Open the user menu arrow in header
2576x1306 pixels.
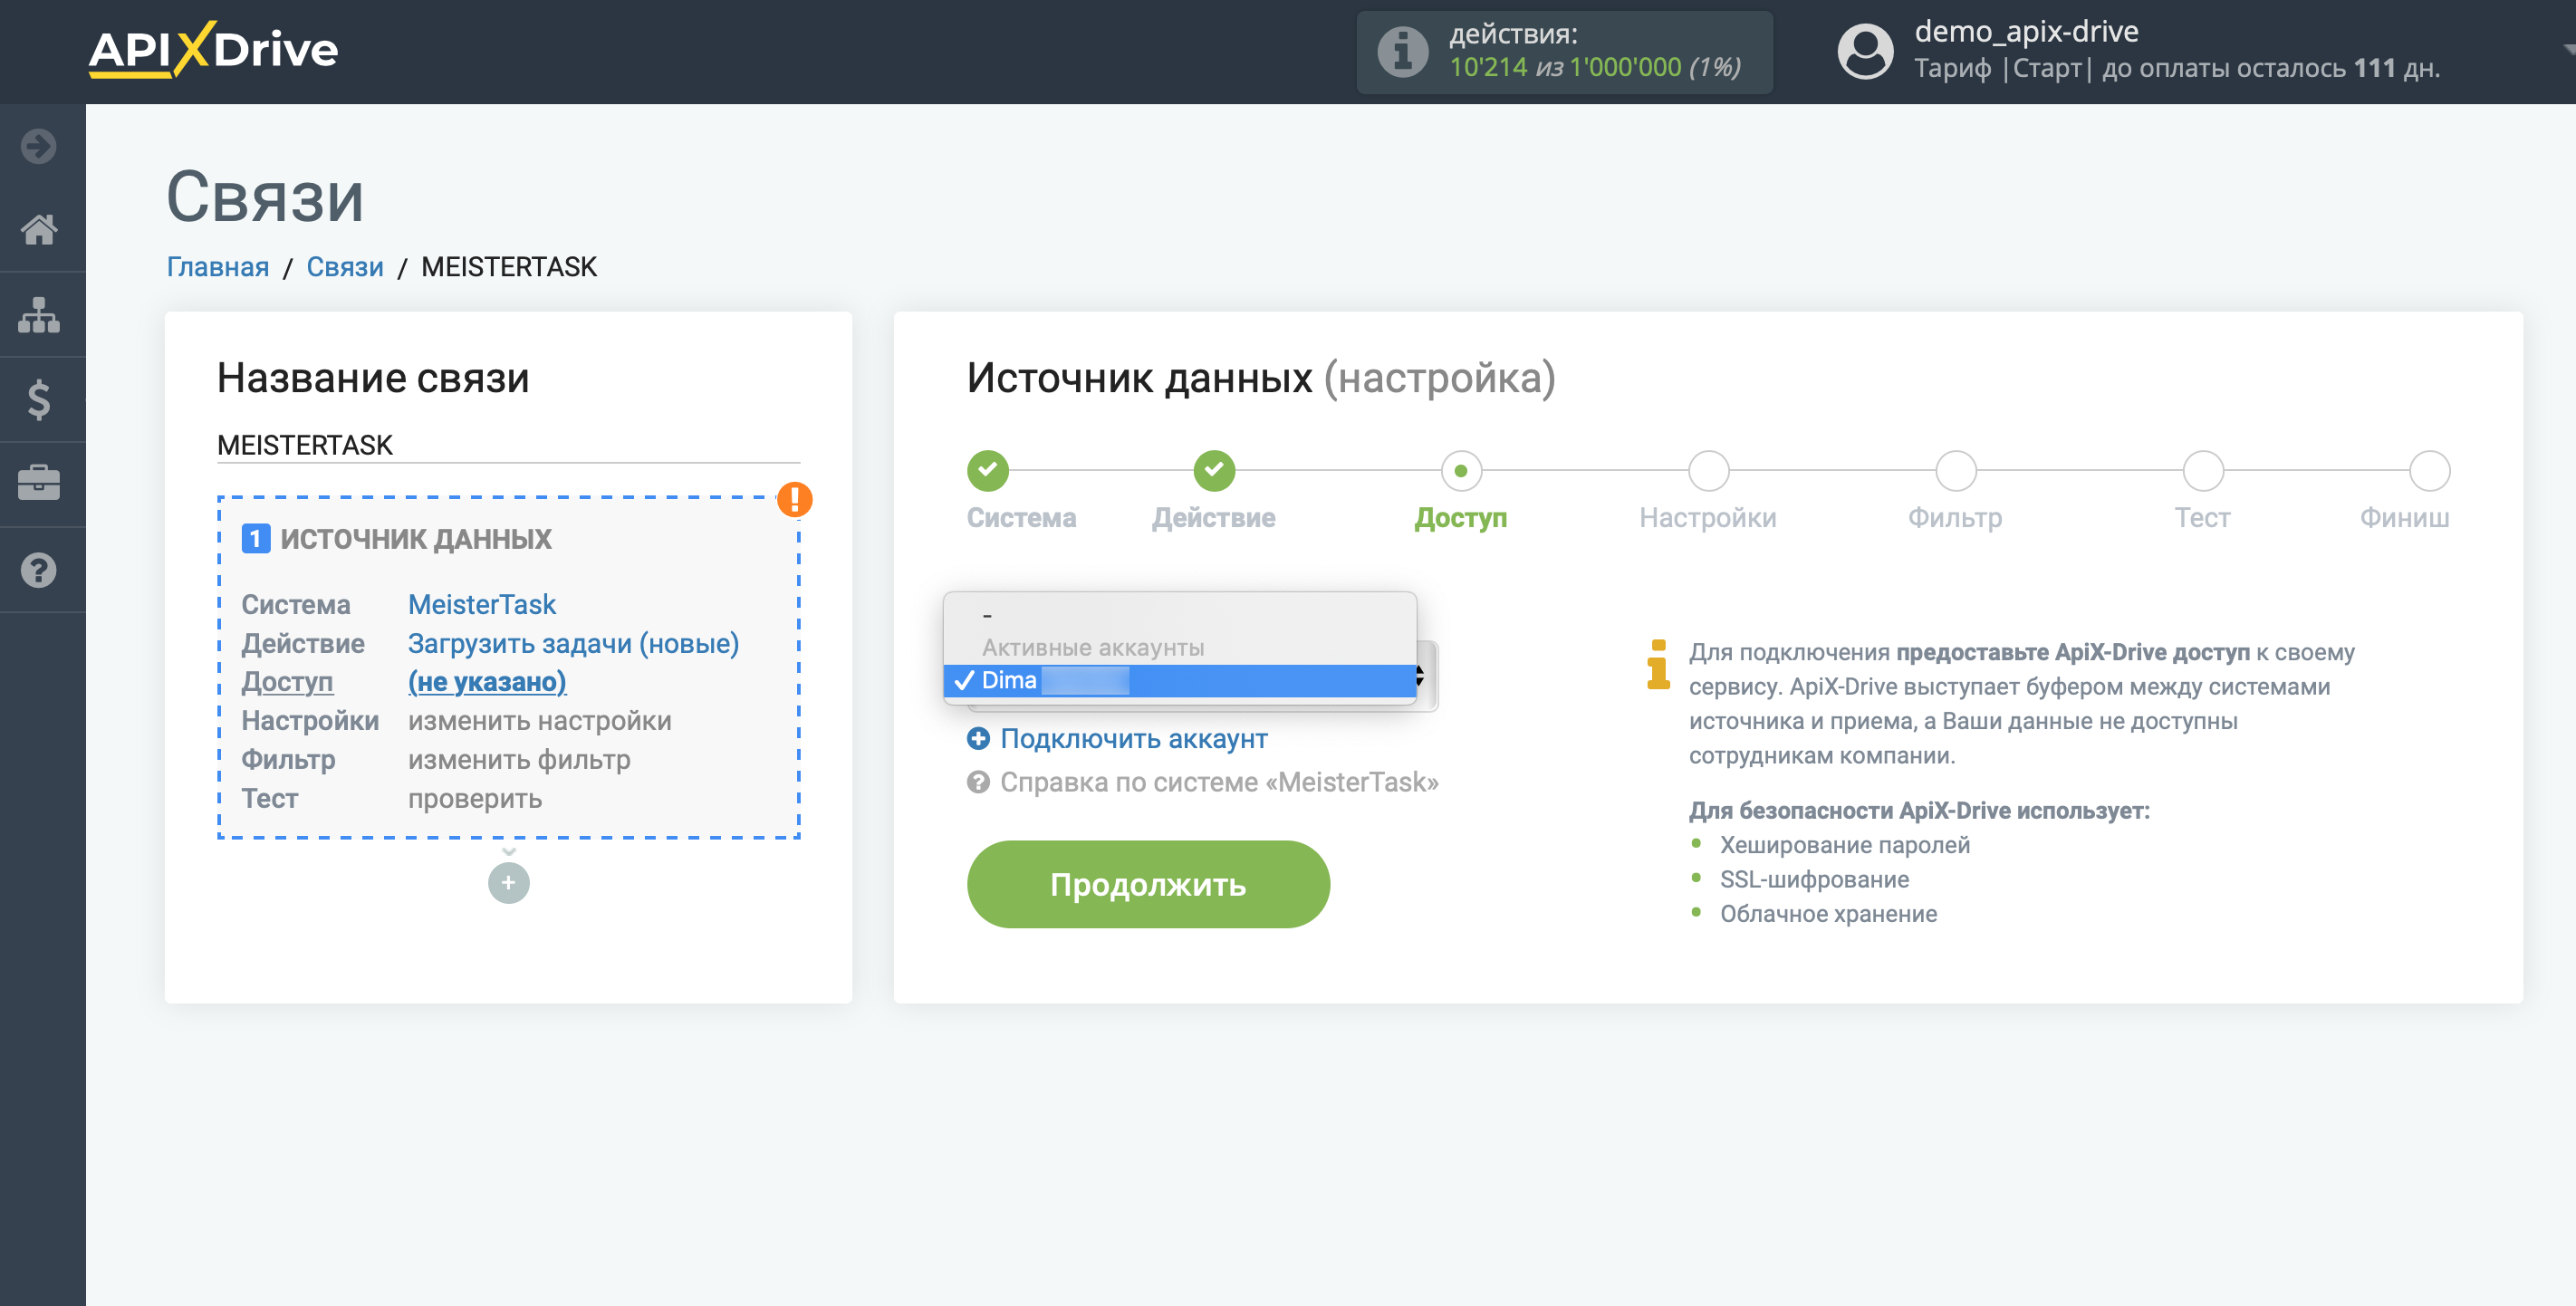[2568, 48]
